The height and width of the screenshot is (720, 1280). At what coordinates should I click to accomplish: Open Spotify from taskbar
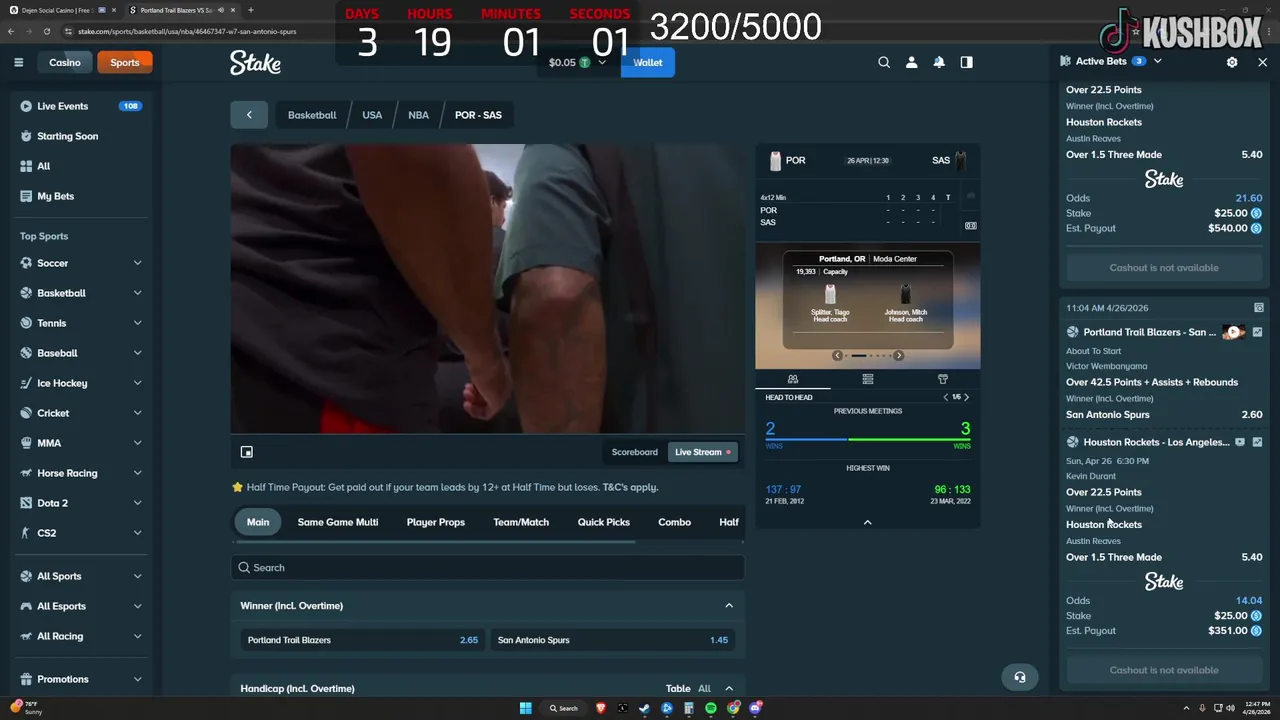pos(711,708)
